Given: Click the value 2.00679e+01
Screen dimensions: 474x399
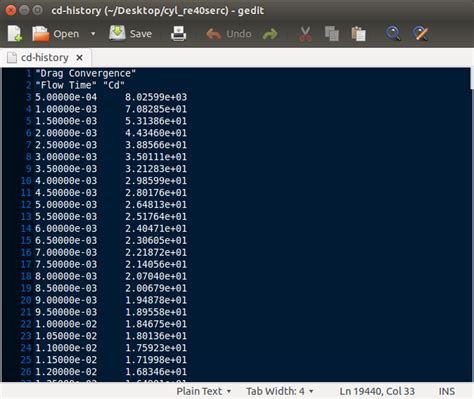Looking at the screenshot, I should [156, 288].
